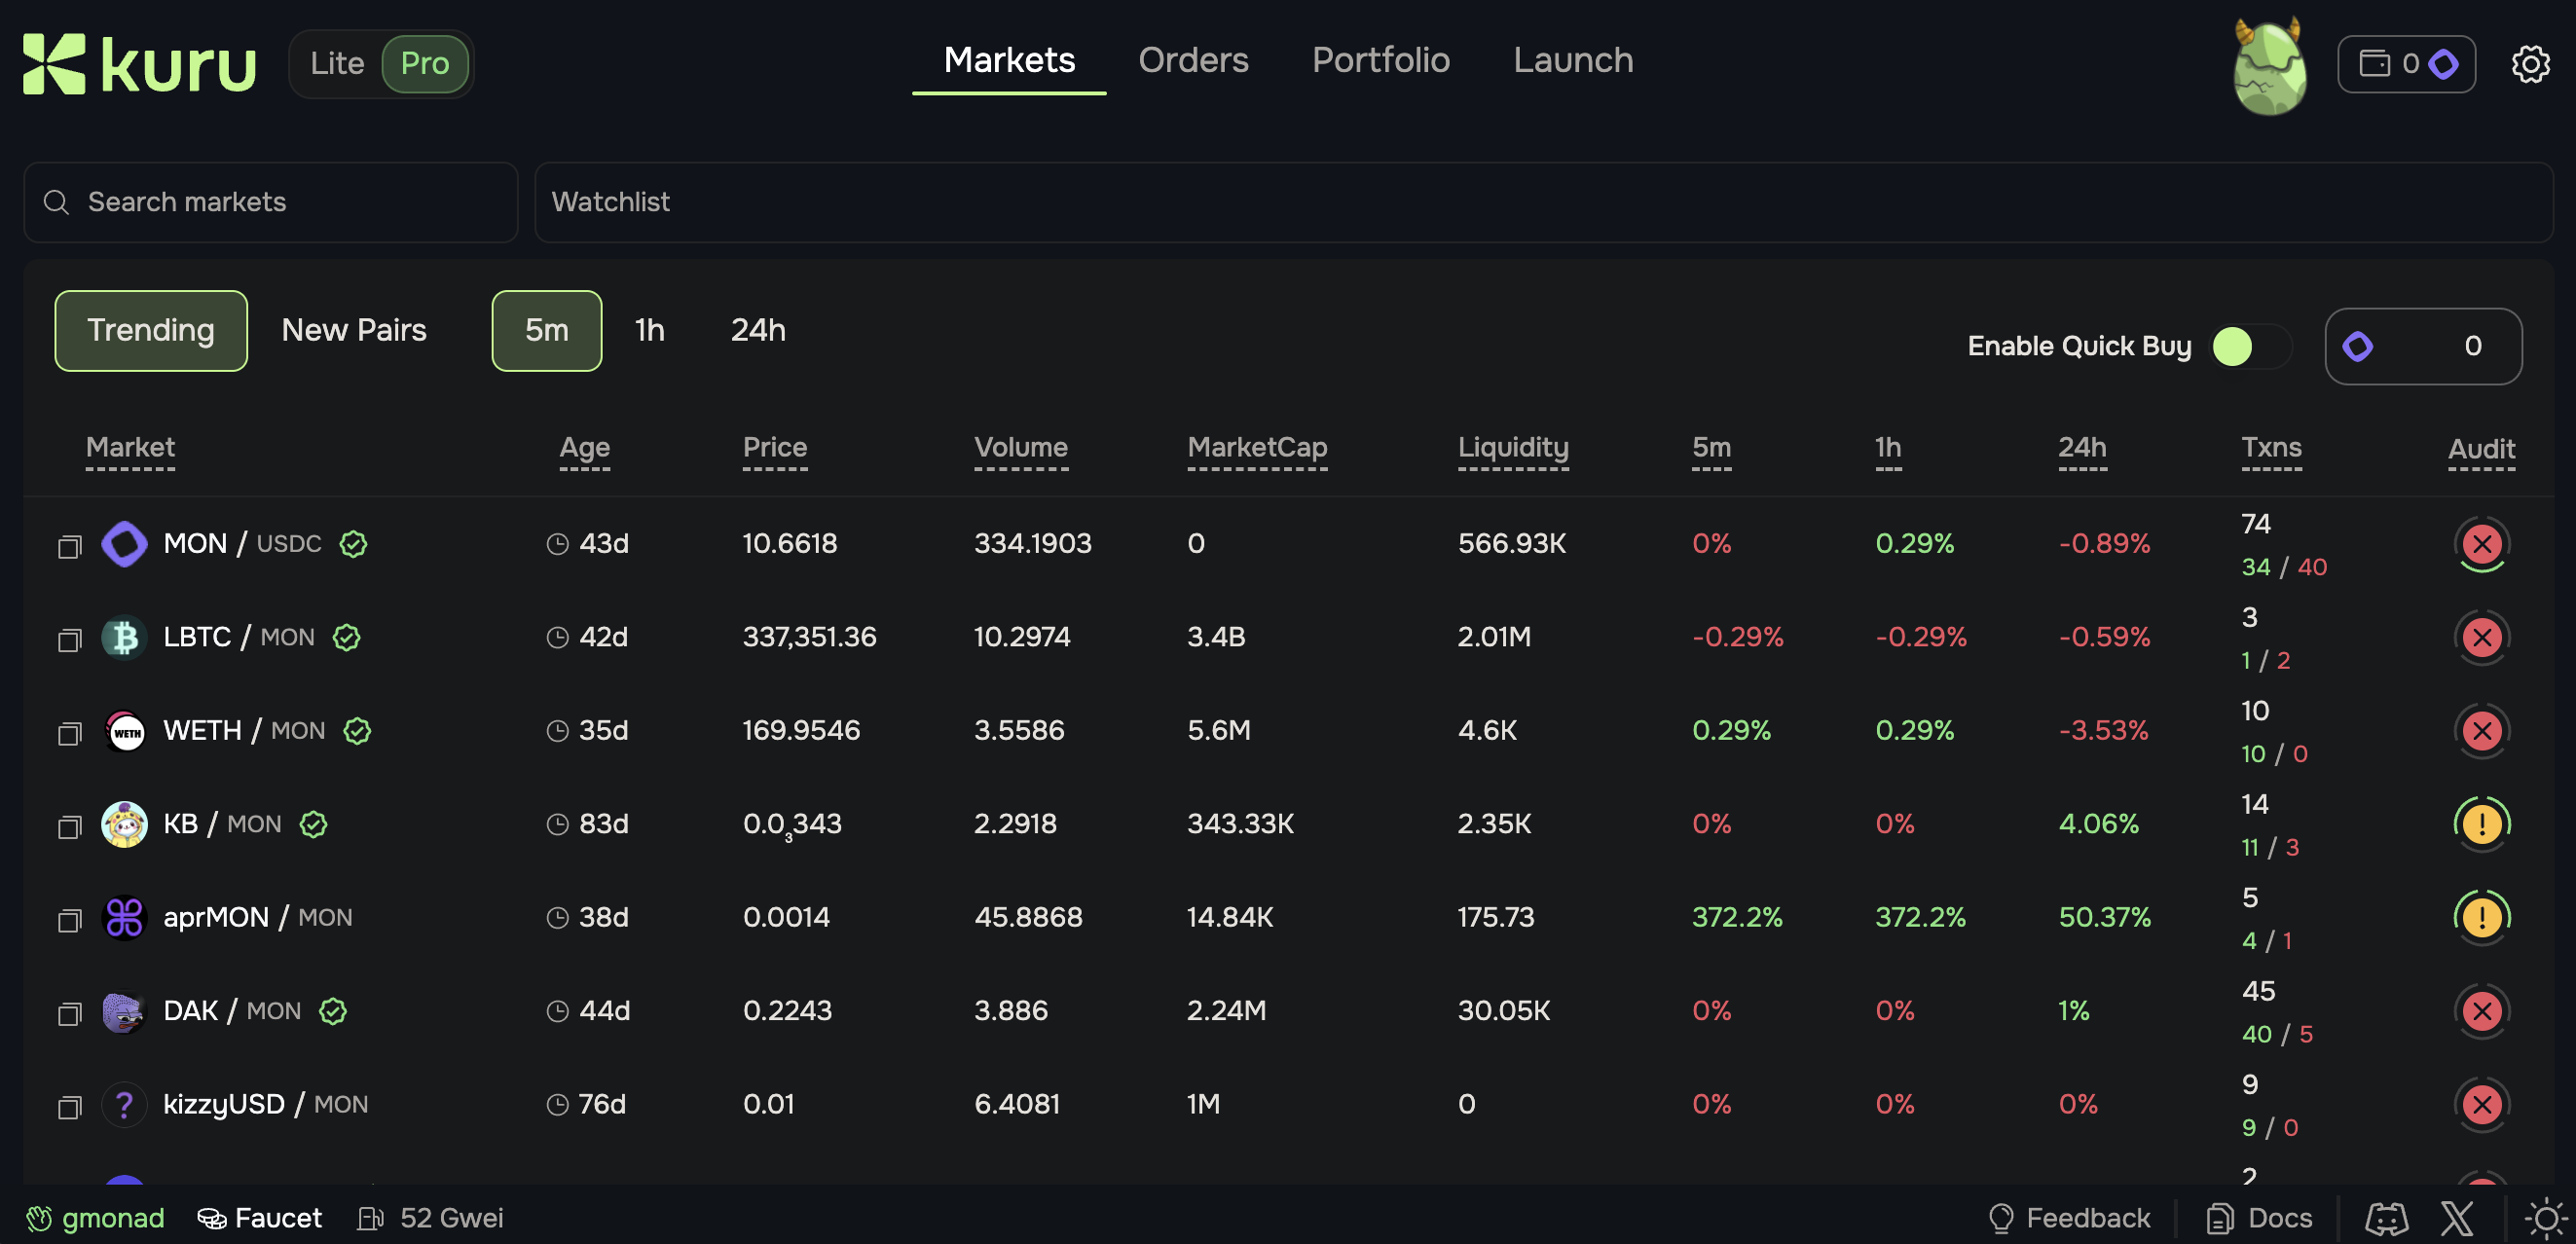Click the green monster profile avatar
The height and width of the screenshot is (1244, 2576).
coord(2270,68)
